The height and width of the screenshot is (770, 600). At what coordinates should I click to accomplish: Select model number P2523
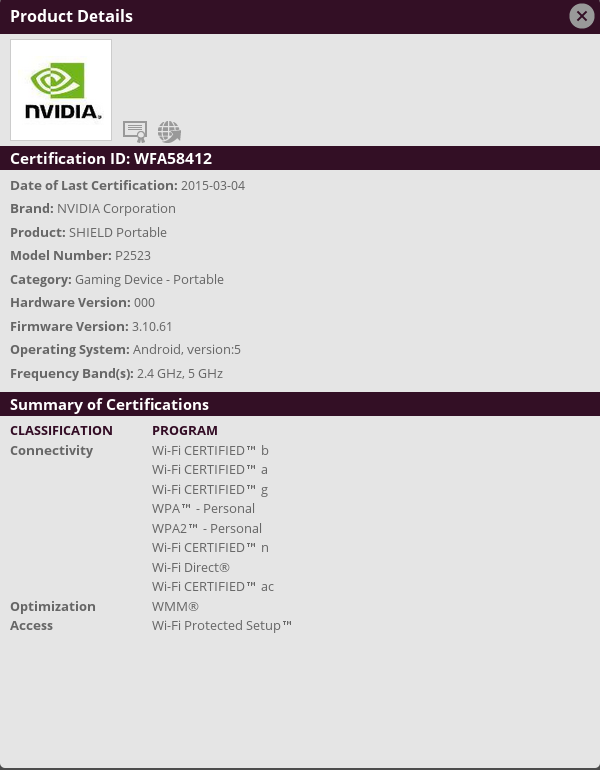coord(133,255)
